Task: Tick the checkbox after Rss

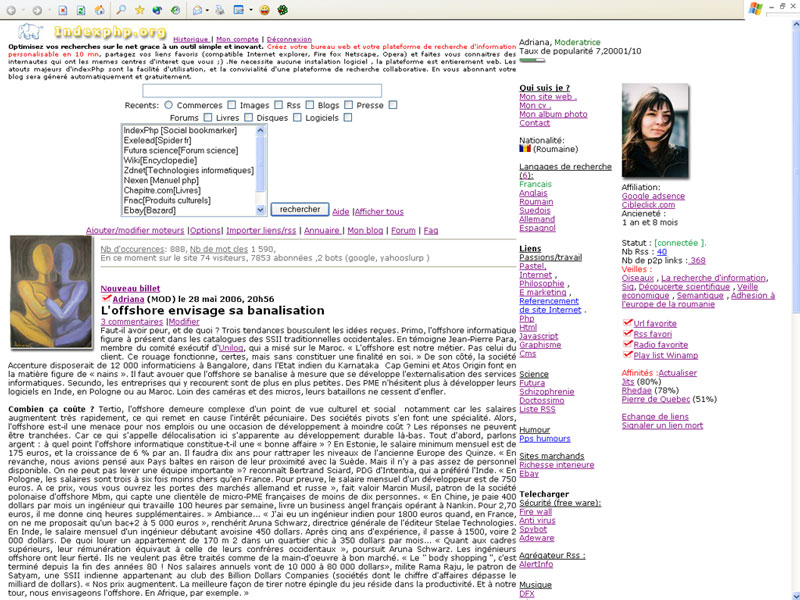Action: (x=310, y=105)
